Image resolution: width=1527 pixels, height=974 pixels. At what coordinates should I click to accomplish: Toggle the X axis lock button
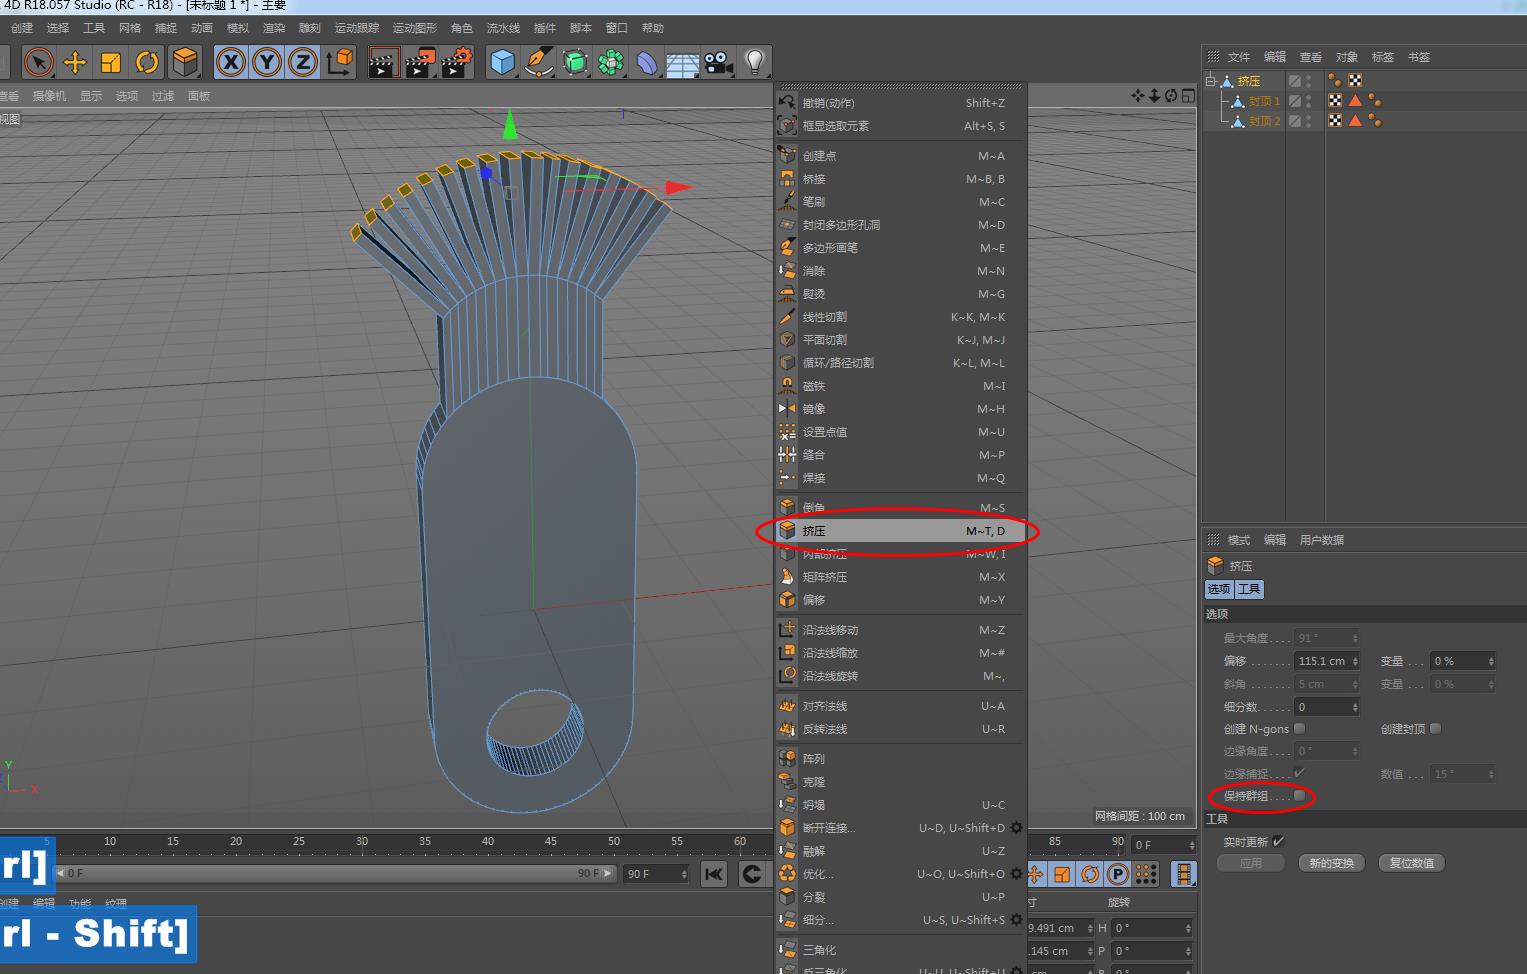pyautogui.click(x=231, y=63)
